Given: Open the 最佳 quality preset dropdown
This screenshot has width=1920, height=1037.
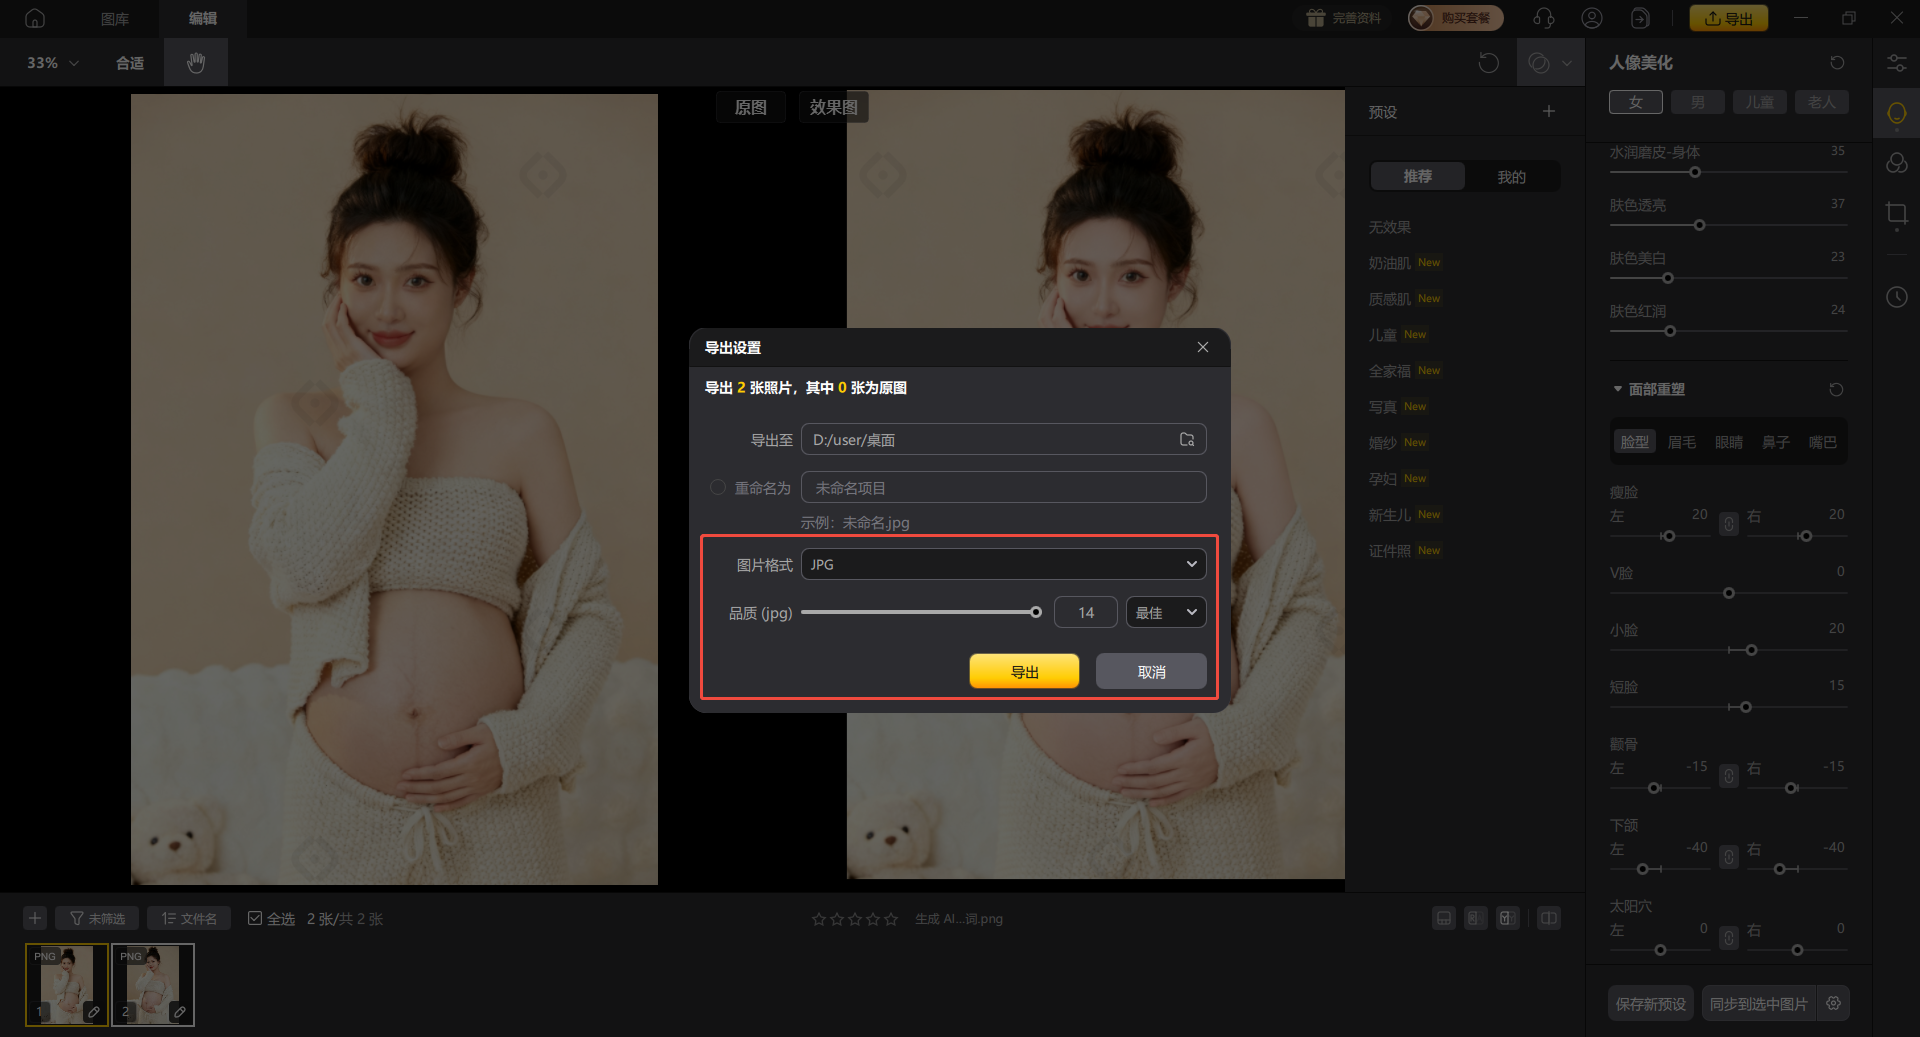Looking at the screenshot, I should point(1165,612).
